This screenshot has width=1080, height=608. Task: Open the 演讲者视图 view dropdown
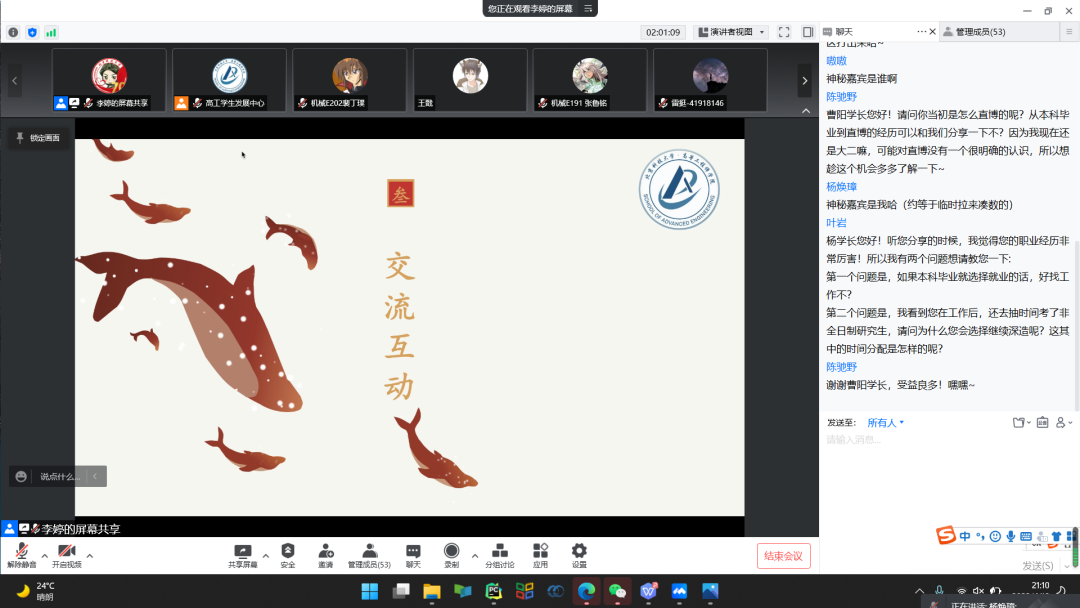coord(731,32)
